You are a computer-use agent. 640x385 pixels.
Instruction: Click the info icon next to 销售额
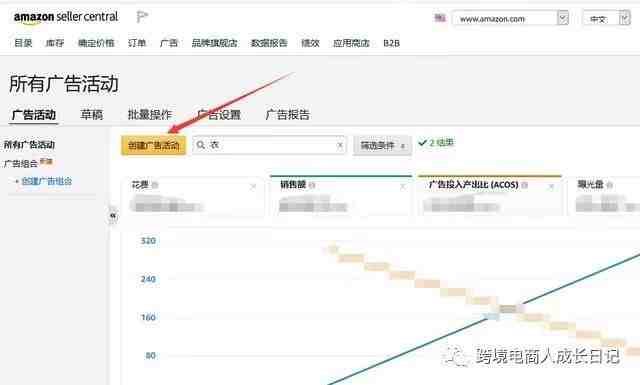click(312, 185)
